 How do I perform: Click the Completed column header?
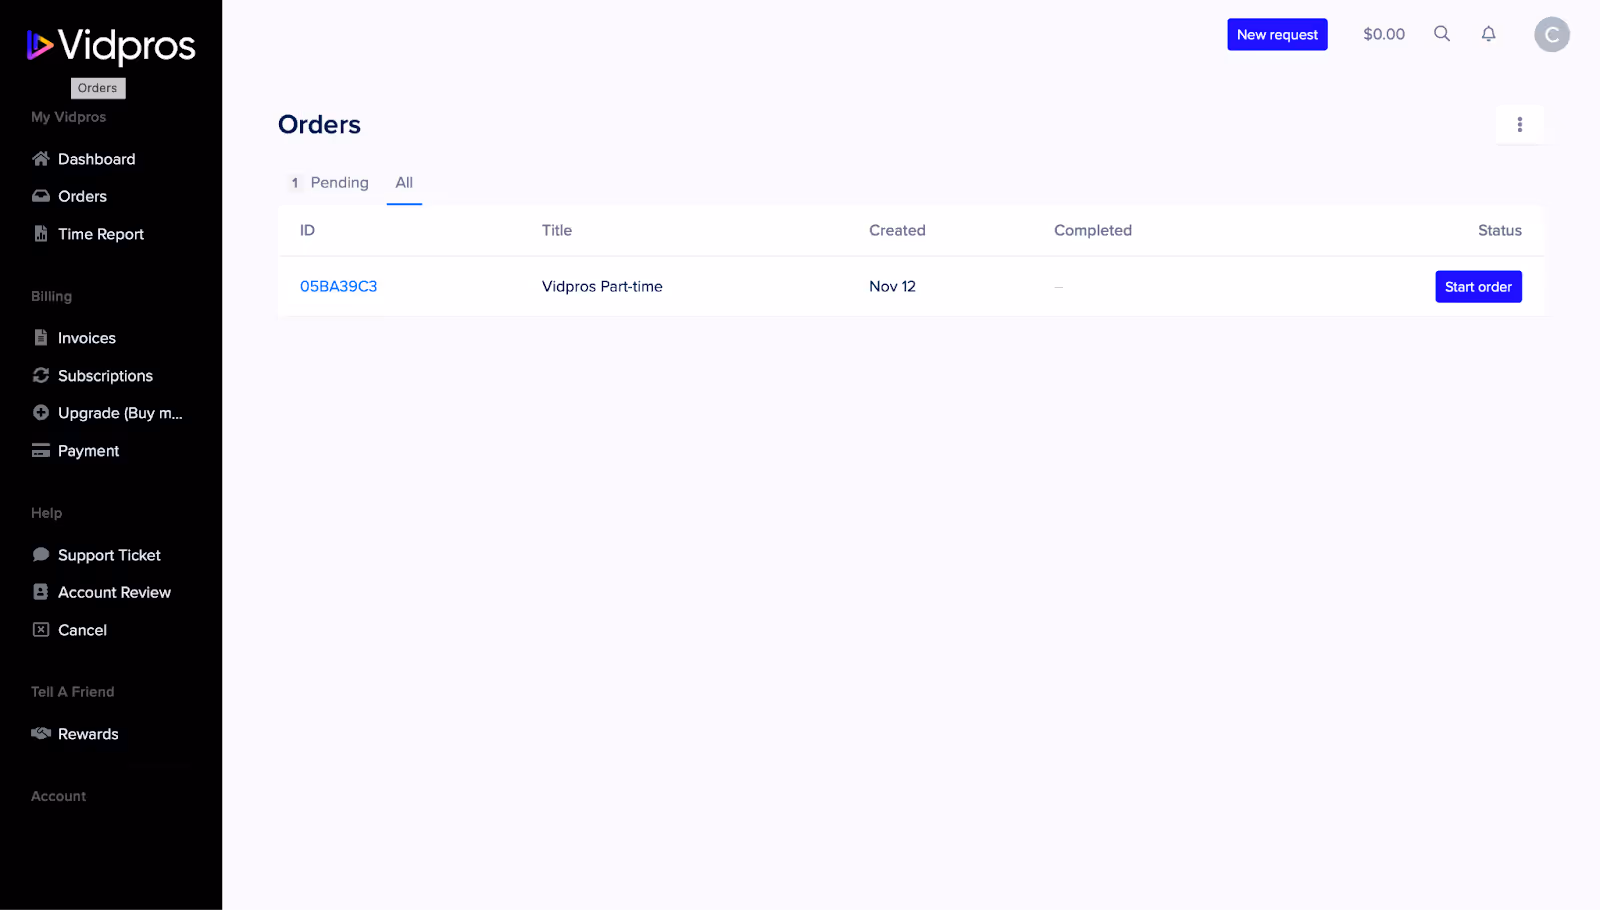[1093, 230]
